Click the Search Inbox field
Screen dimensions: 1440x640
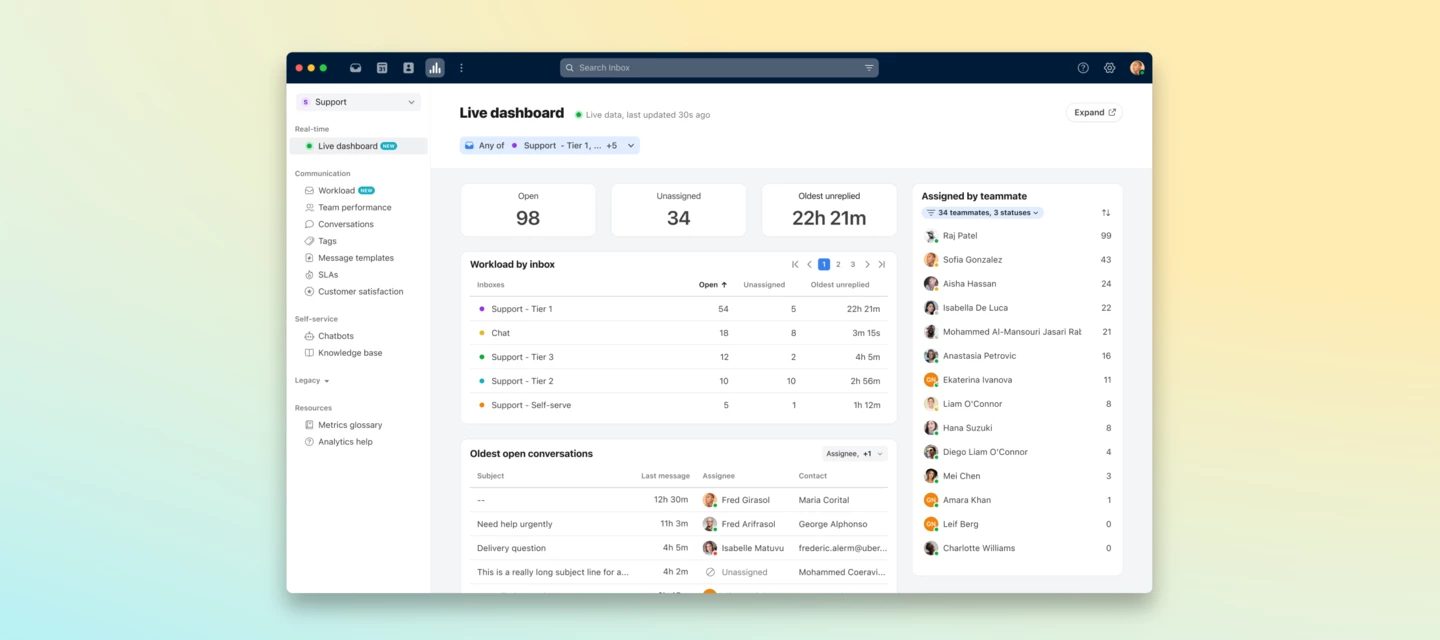coord(719,68)
